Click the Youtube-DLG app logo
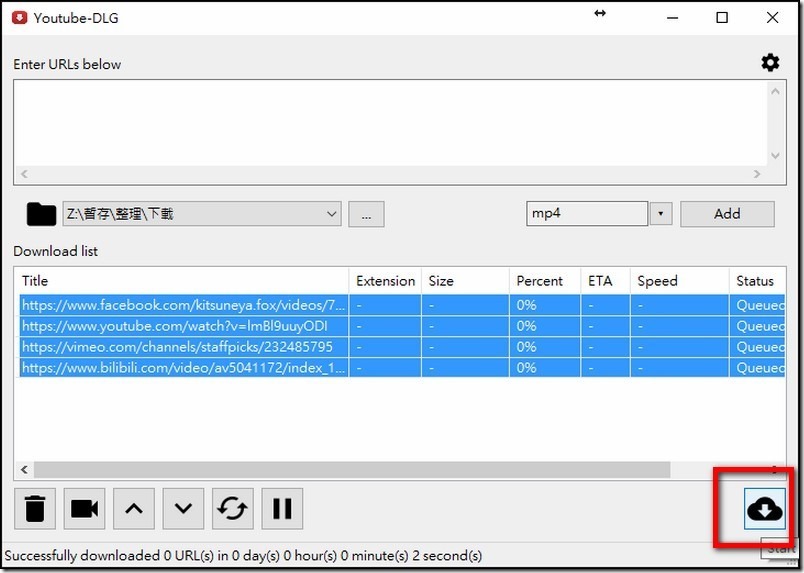This screenshot has height=573, width=804. [19, 18]
